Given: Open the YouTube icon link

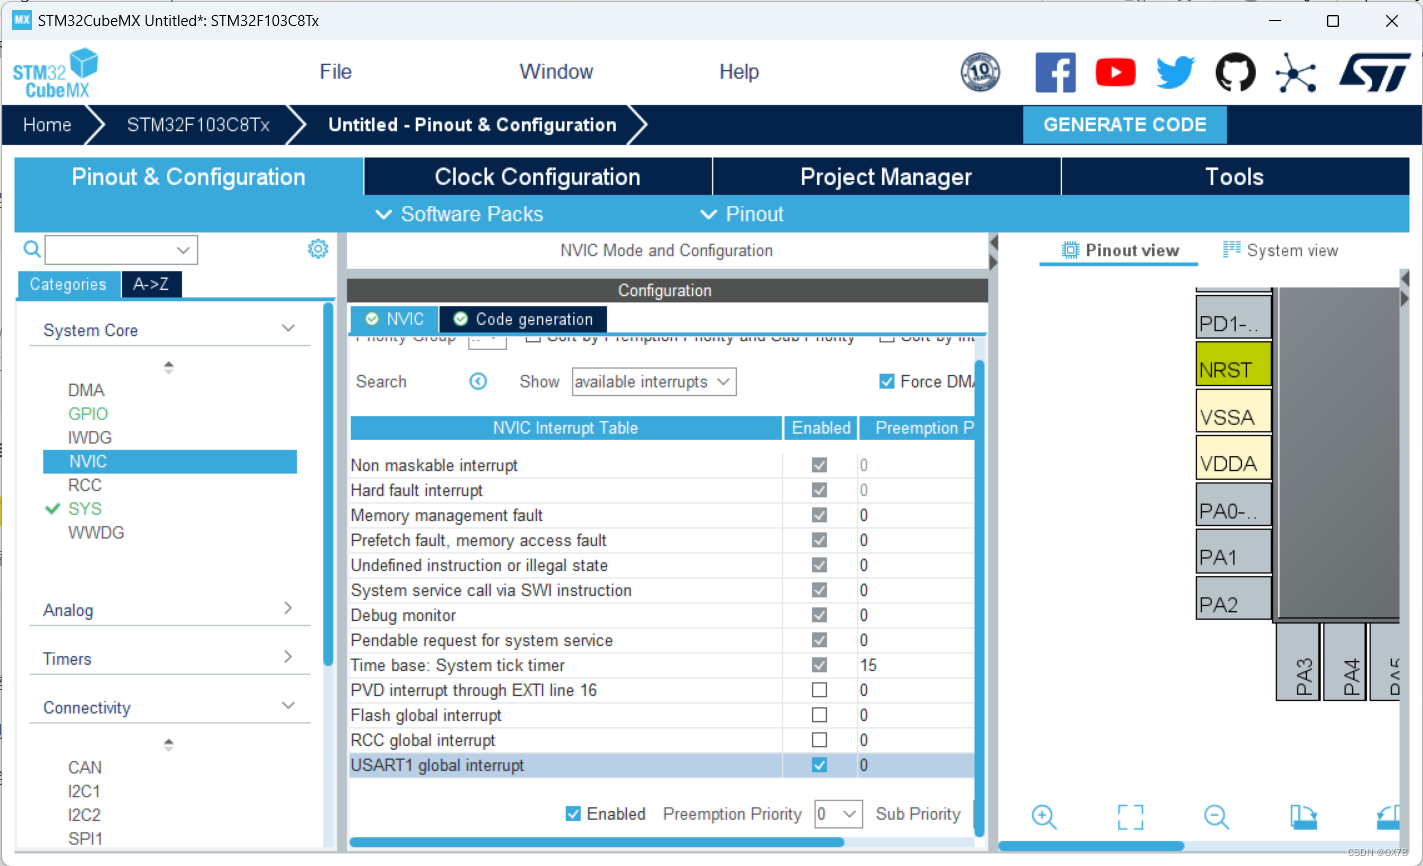Looking at the screenshot, I should coord(1115,72).
